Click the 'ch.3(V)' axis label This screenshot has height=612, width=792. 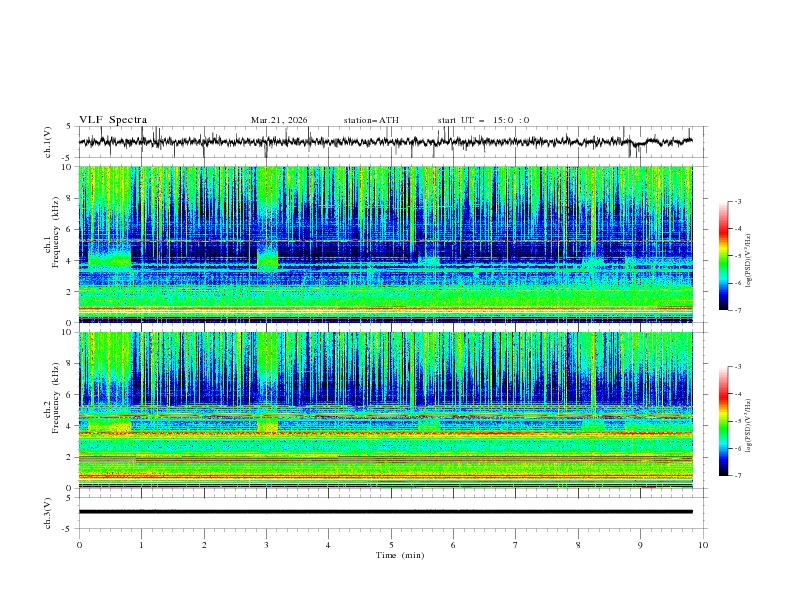[x=47, y=513]
